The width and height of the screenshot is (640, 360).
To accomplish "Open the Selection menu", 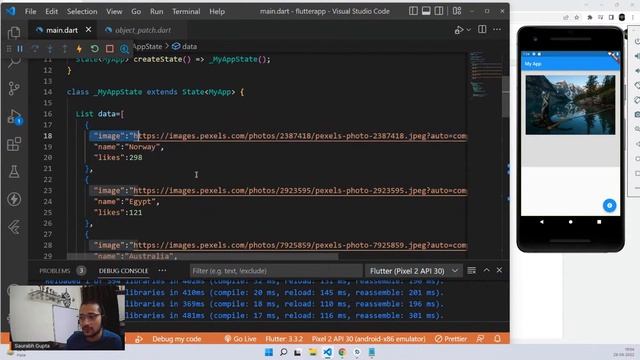I will (82, 11).
